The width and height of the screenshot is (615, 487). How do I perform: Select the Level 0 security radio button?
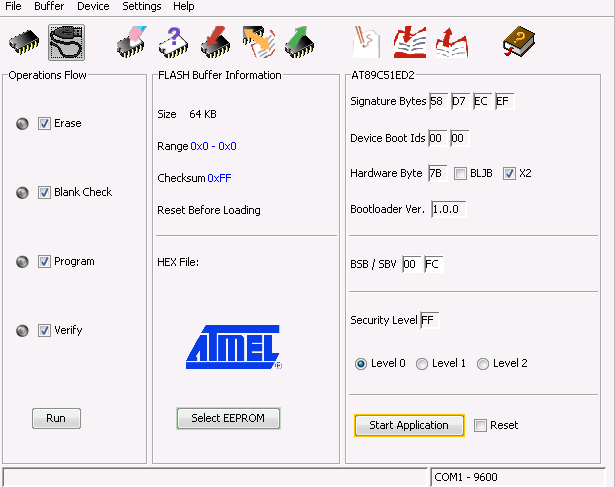(x=361, y=364)
